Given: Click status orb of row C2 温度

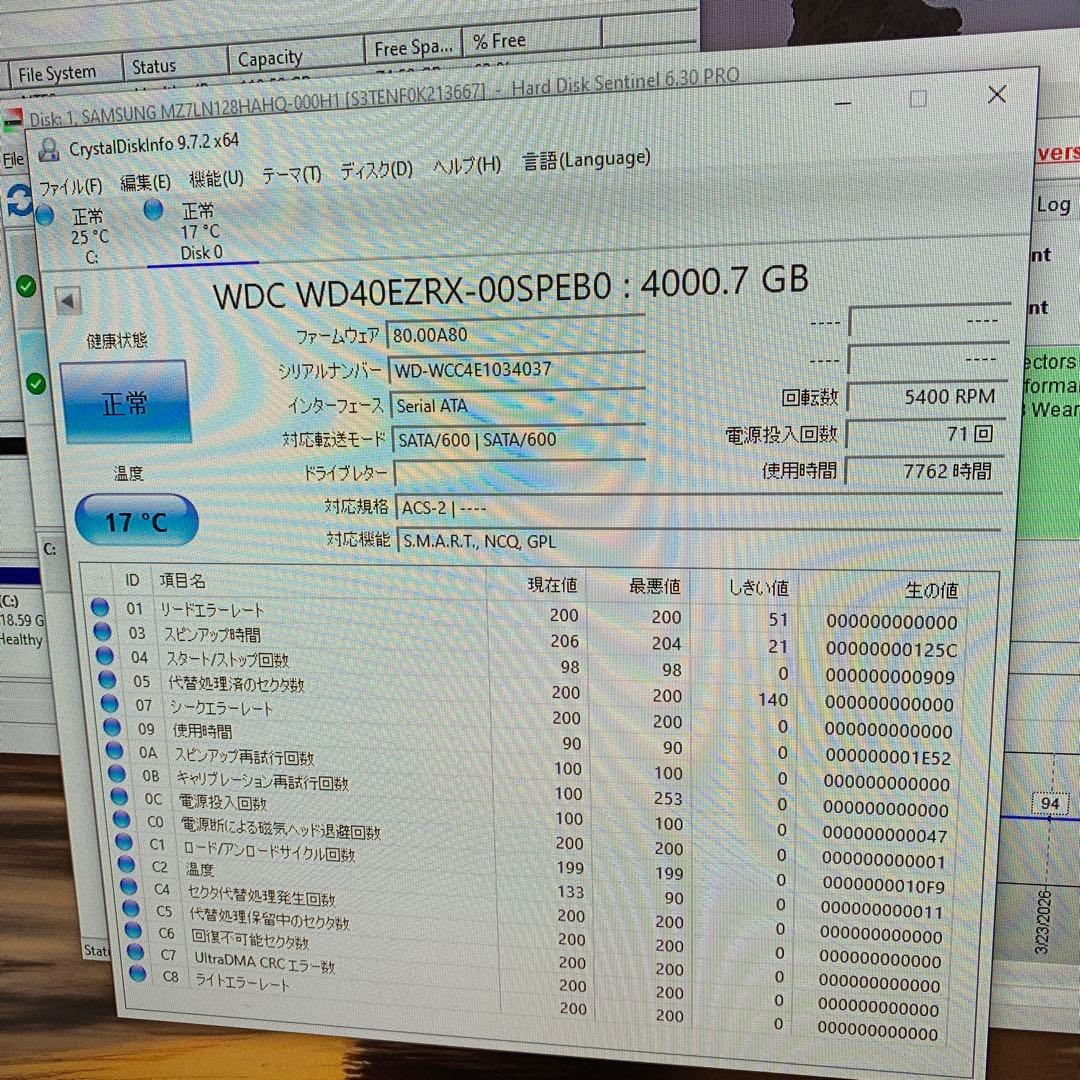Looking at the screenshot, I should coord(126,863).
